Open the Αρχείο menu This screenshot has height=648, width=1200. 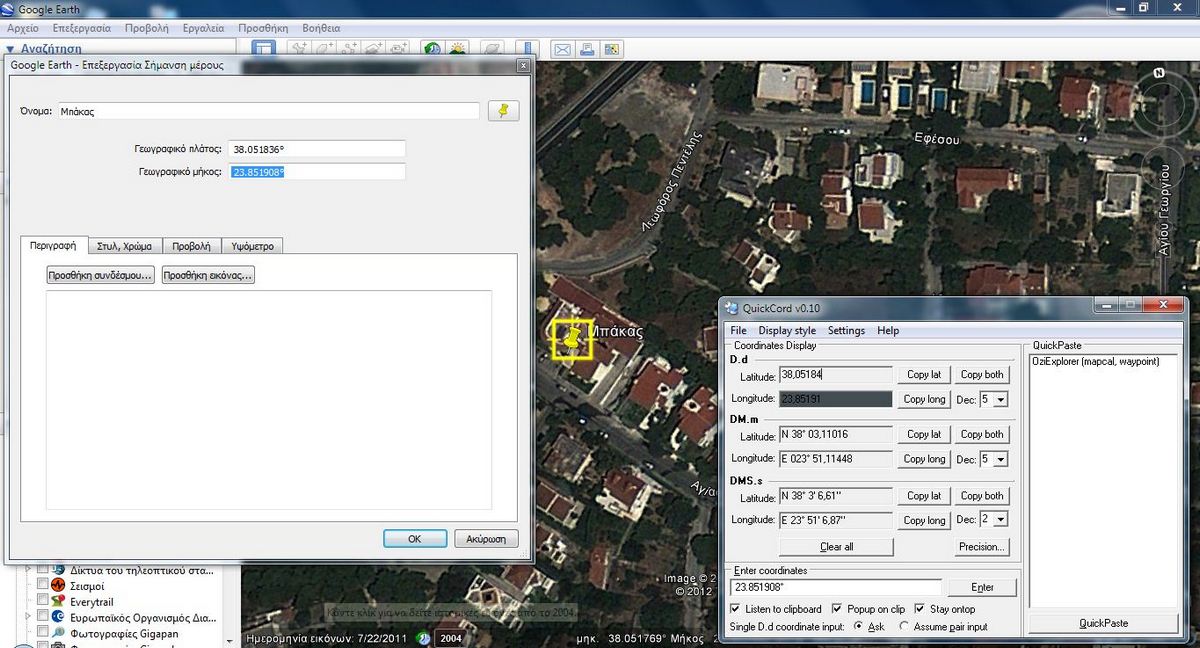23,28
